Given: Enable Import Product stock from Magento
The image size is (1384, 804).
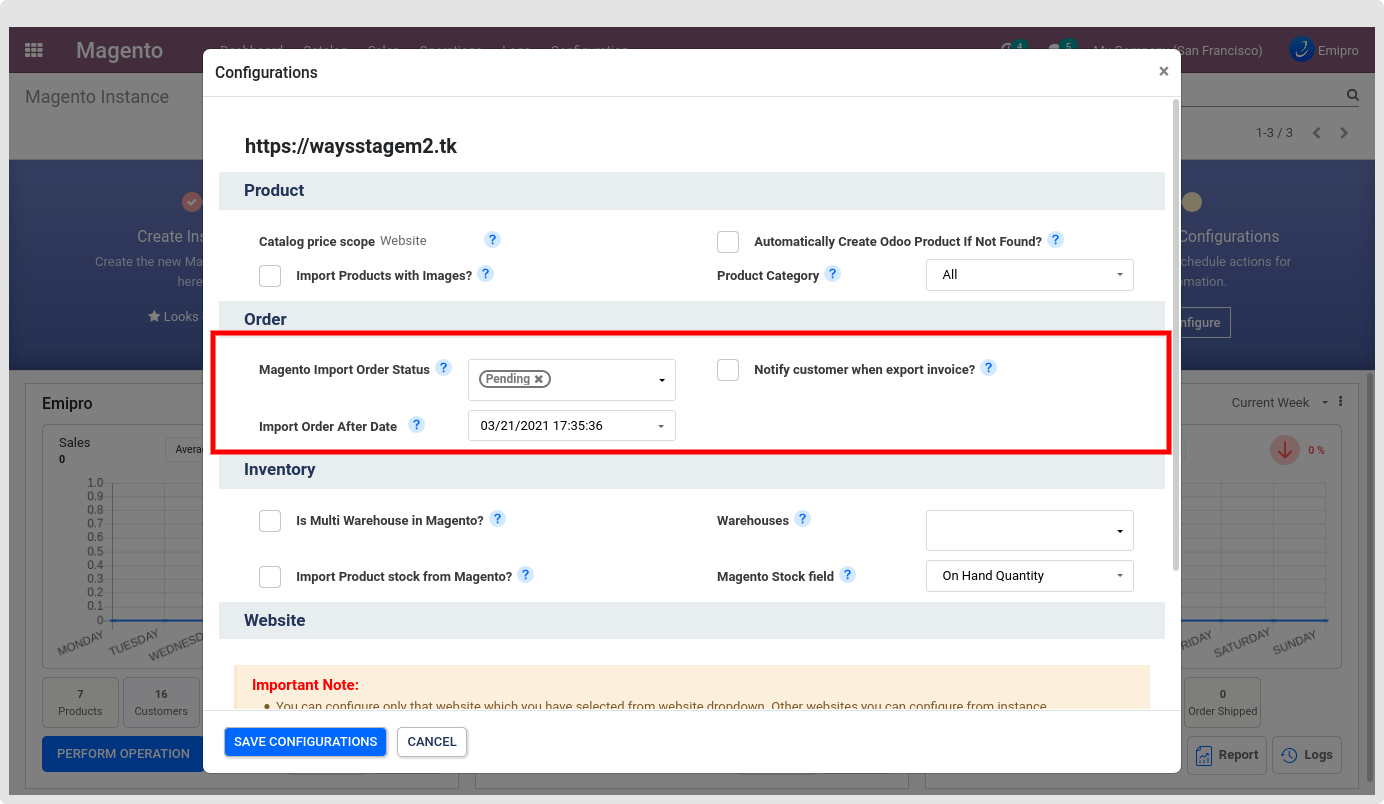Looking at the screenshot, I should [270, 577].
